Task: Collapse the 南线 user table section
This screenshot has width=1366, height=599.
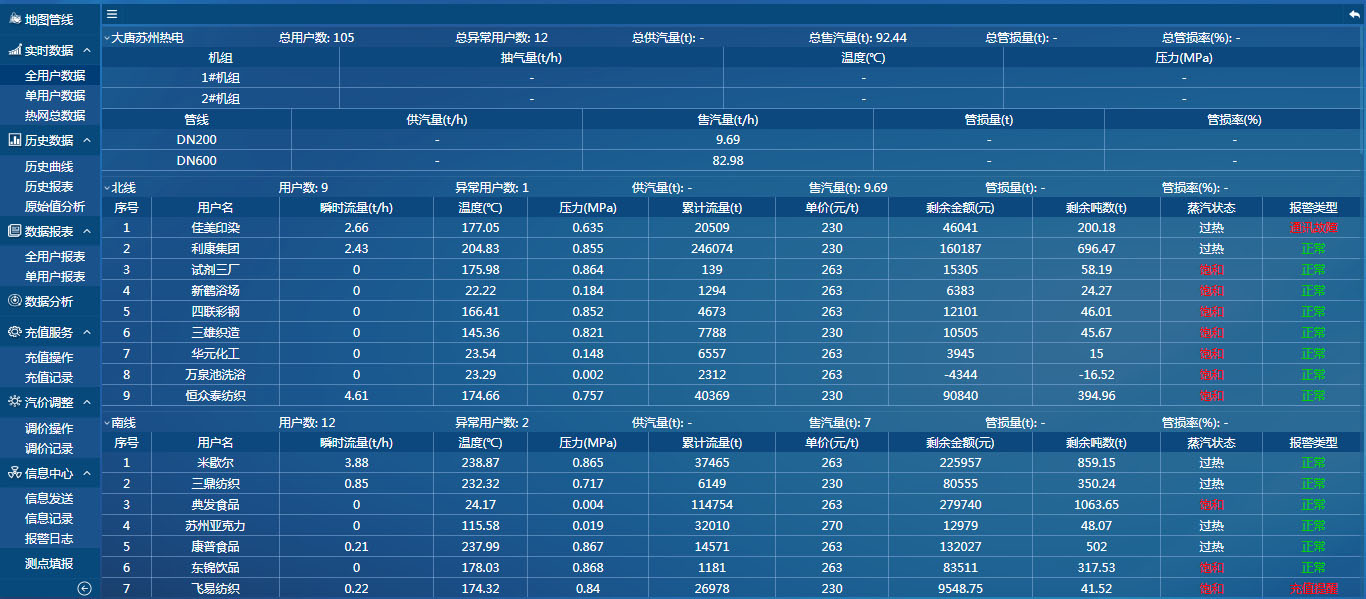Action: (107, 423)
